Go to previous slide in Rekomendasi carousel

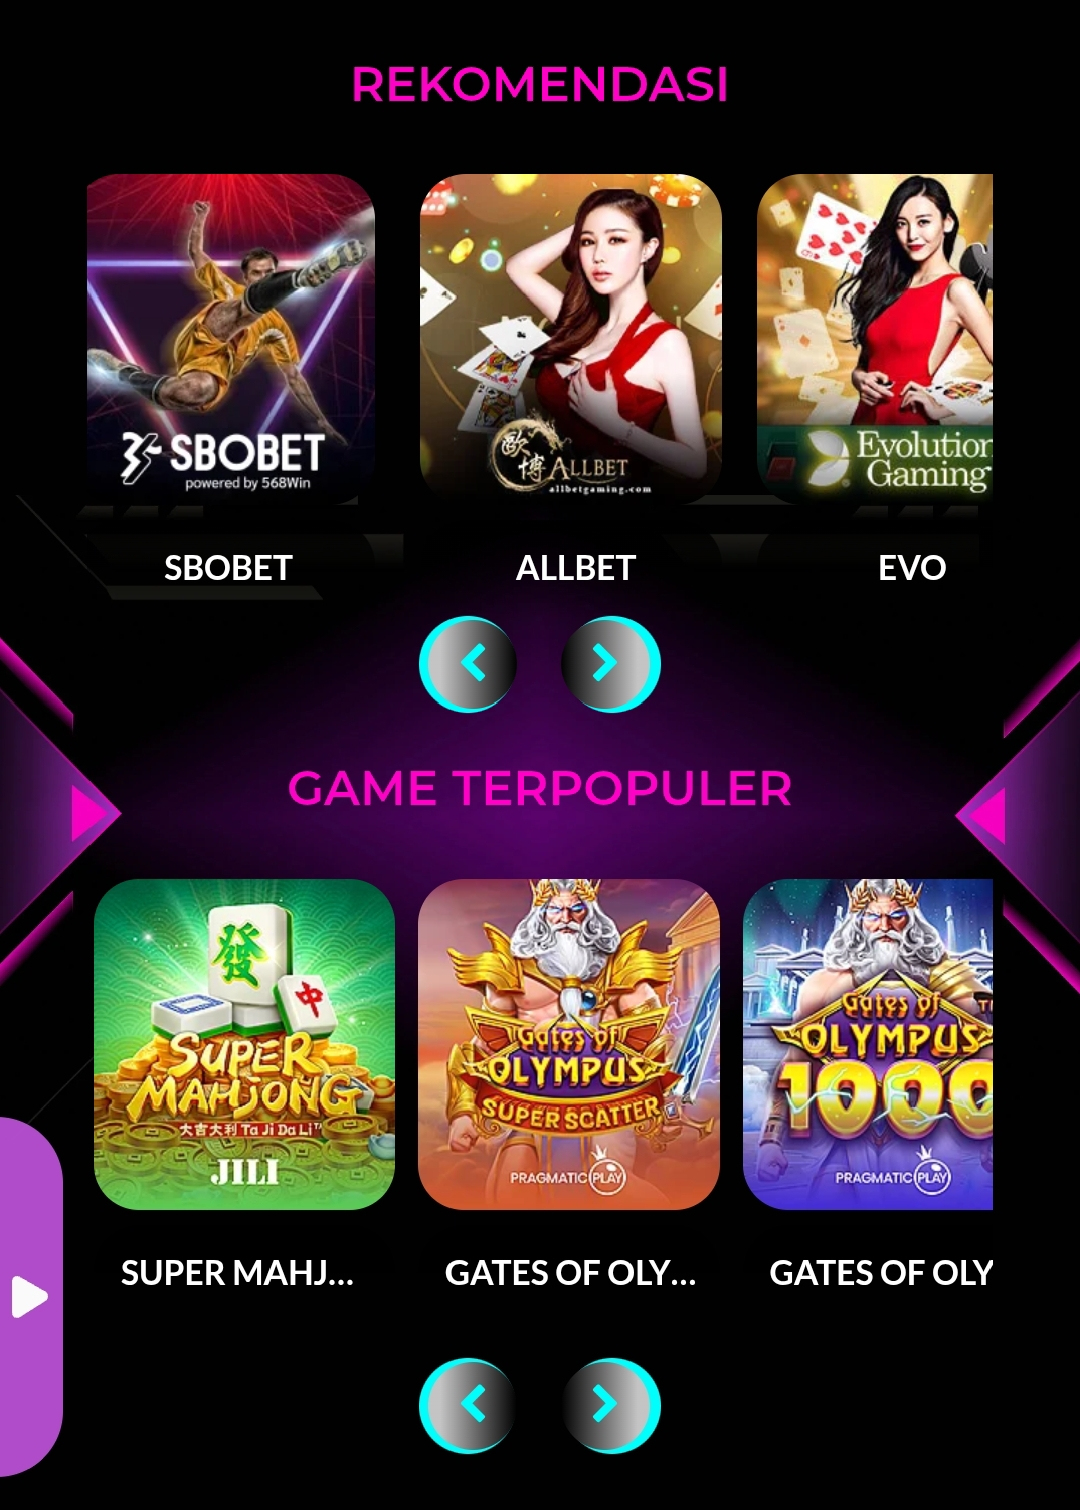(468, 664)
